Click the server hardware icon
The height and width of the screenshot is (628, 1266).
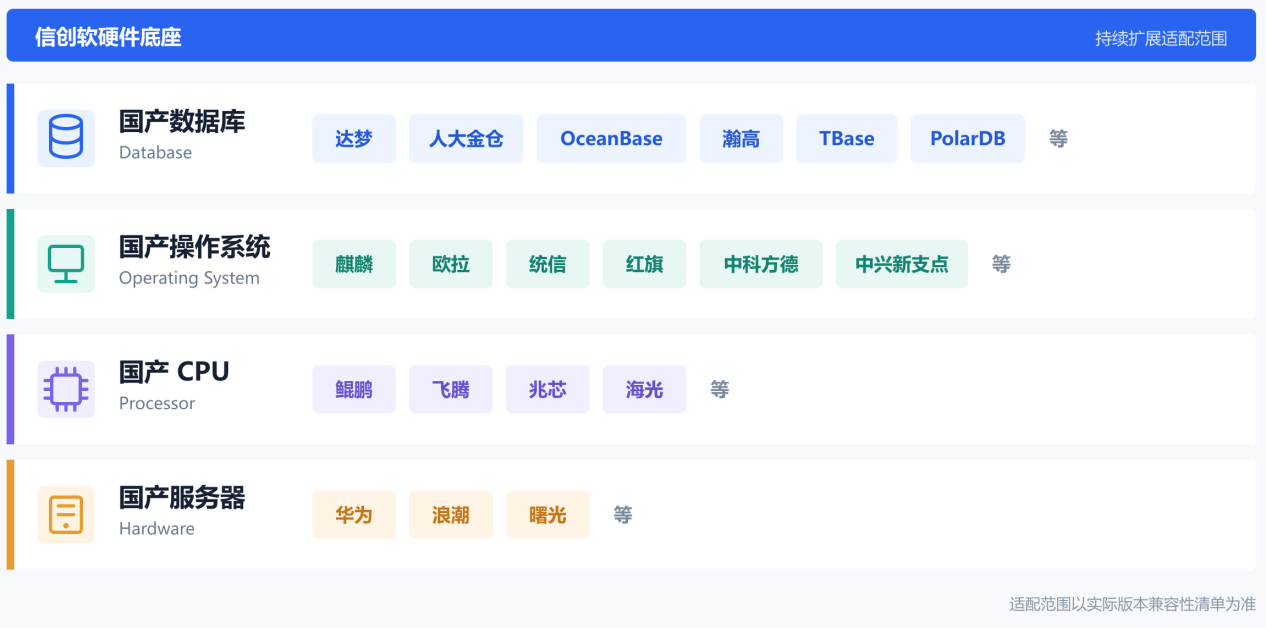(x=66, y=515)
